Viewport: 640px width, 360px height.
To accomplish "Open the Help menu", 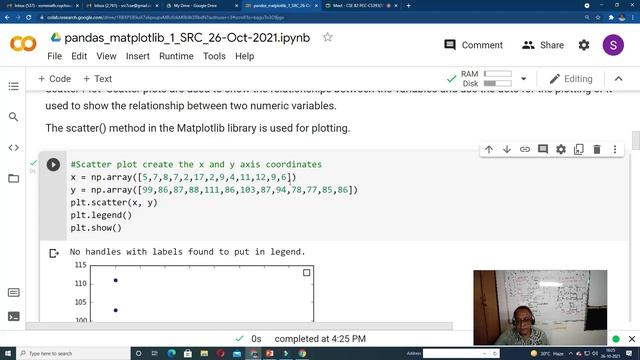I will click(244, 56).
